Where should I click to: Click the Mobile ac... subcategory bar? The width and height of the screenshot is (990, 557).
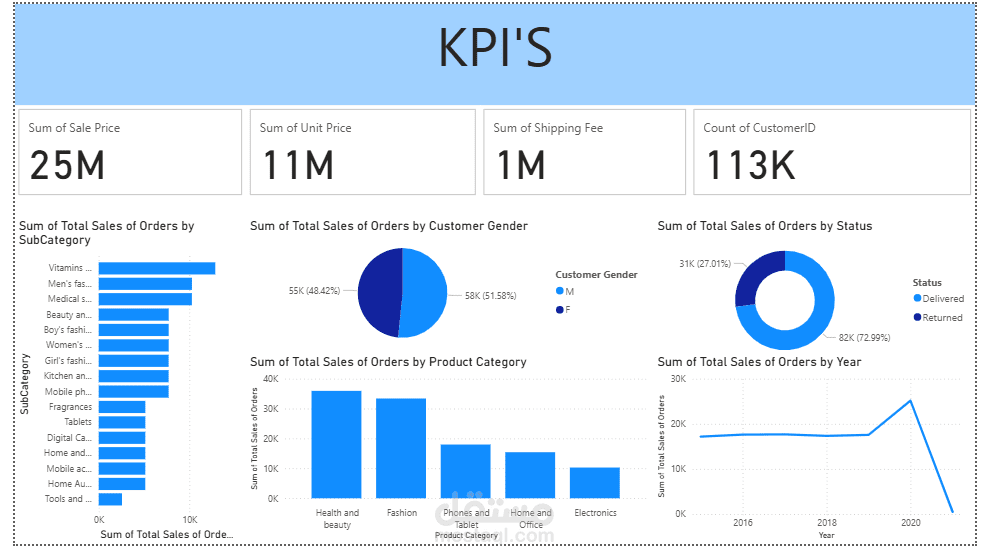tap(122, 469)
